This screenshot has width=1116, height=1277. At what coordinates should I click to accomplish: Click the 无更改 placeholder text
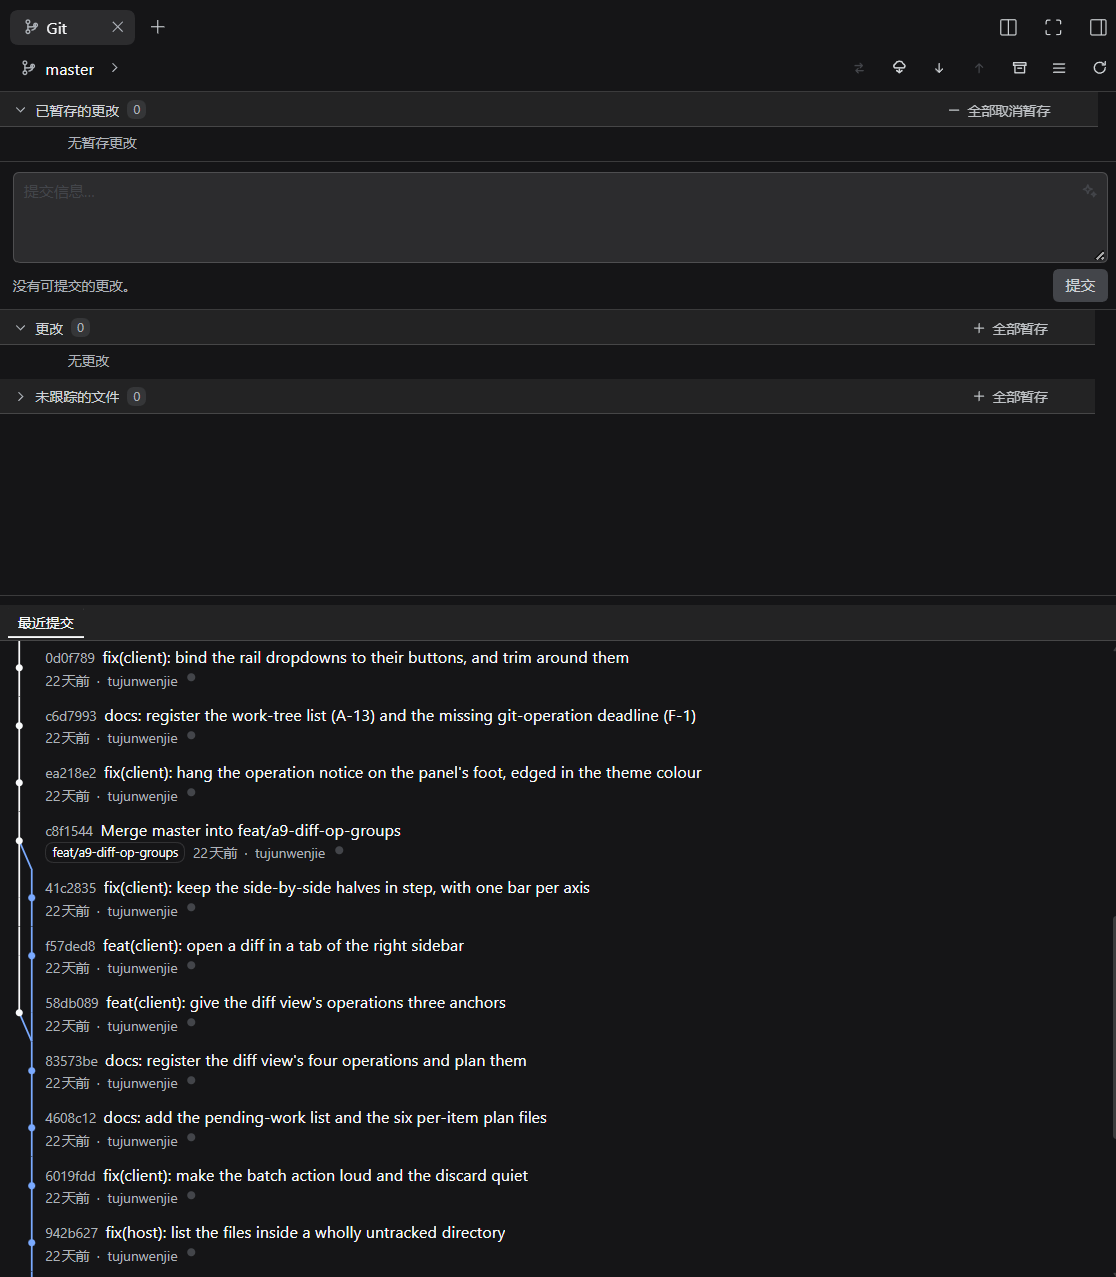pyautogui.click(x=88, y=361)
